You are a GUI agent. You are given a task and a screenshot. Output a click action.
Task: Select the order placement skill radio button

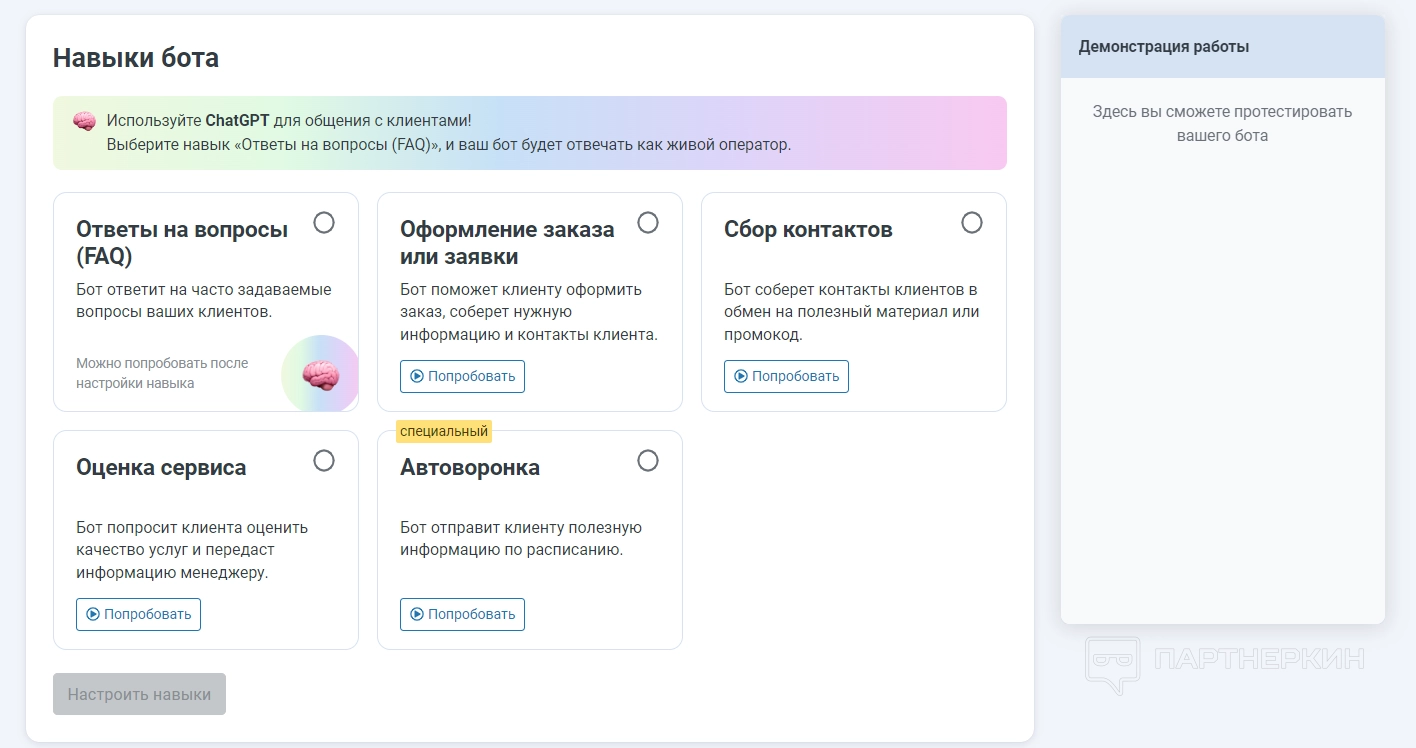tap(648, 223)
